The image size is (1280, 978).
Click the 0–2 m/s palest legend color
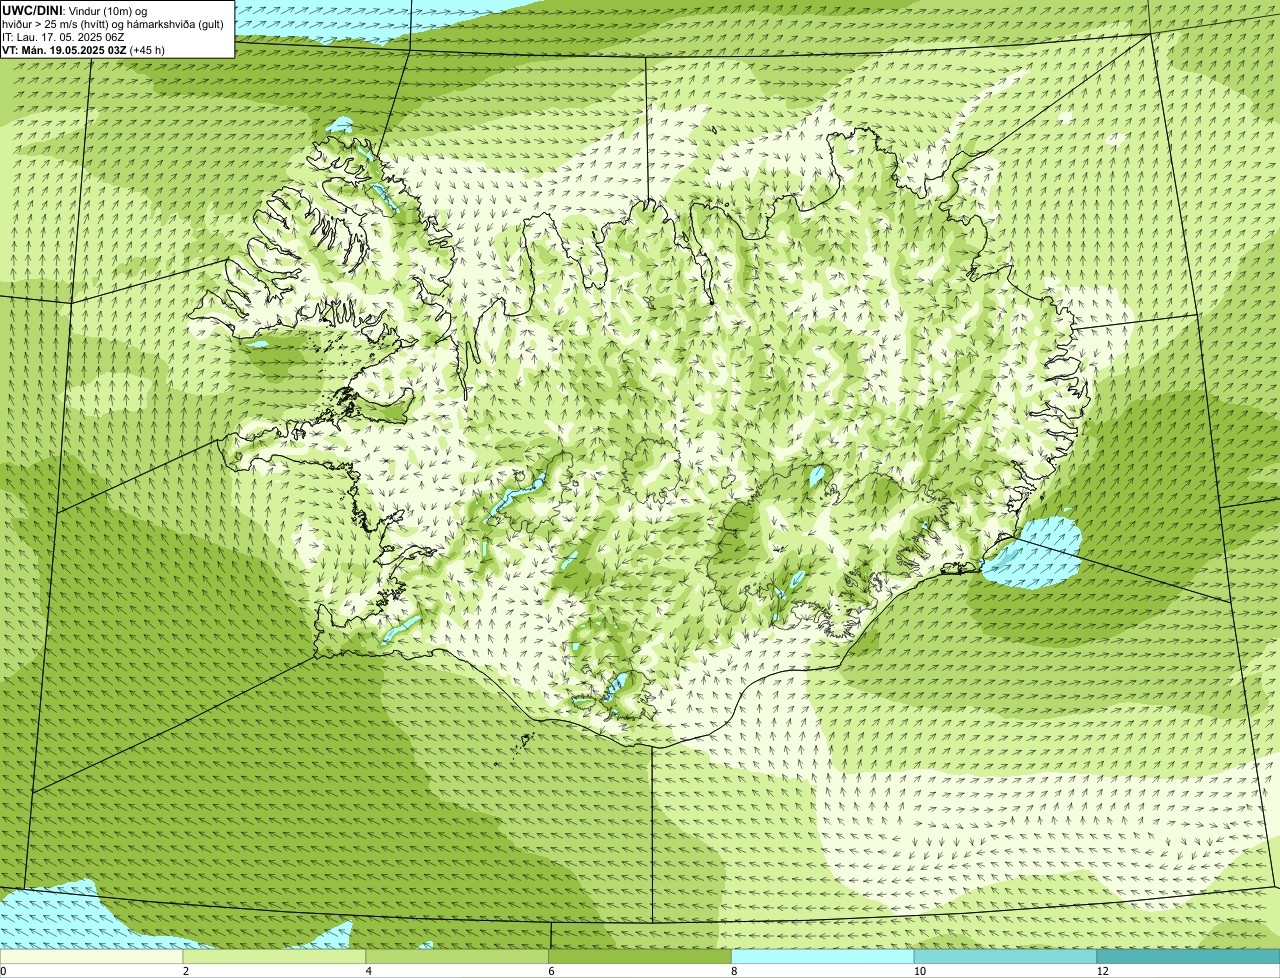pos(92,956)
